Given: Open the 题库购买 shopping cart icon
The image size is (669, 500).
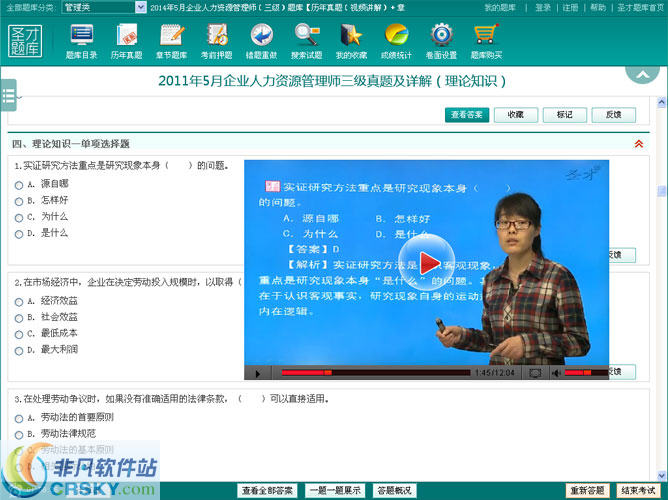Looking at the screenshot, I should point(486,41).
